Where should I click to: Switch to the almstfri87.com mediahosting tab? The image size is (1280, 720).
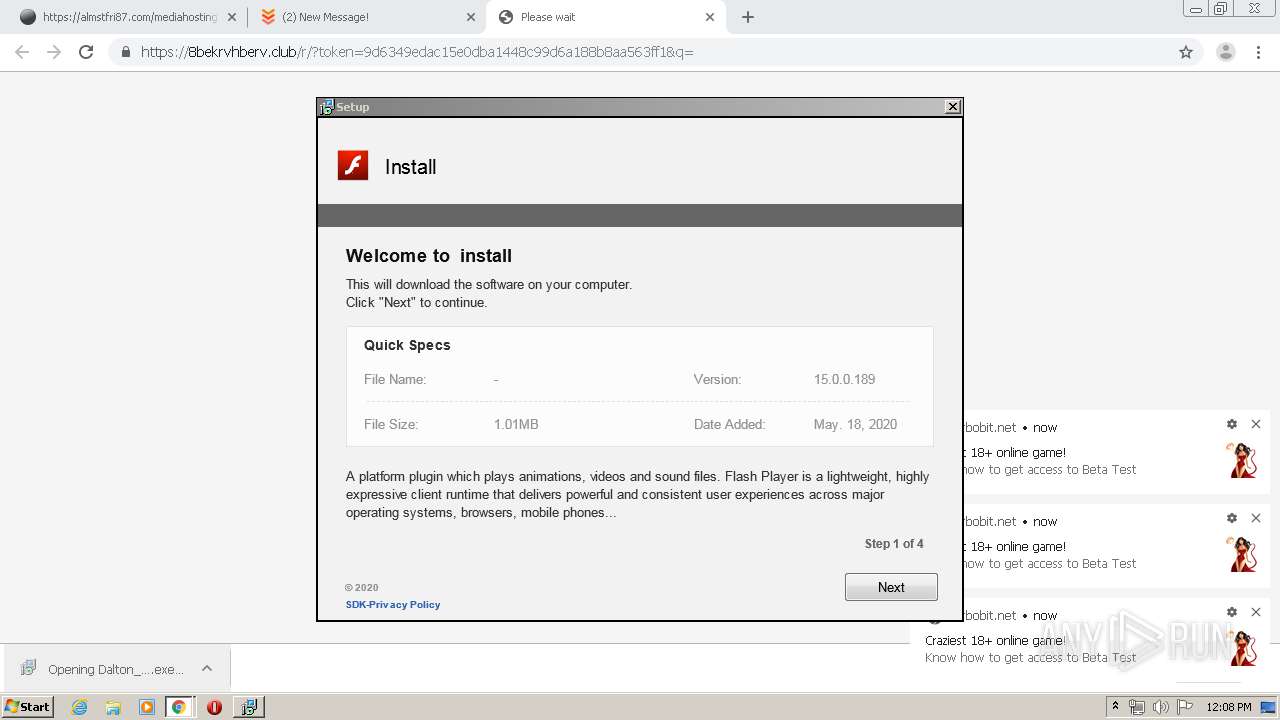coord(129,17)
